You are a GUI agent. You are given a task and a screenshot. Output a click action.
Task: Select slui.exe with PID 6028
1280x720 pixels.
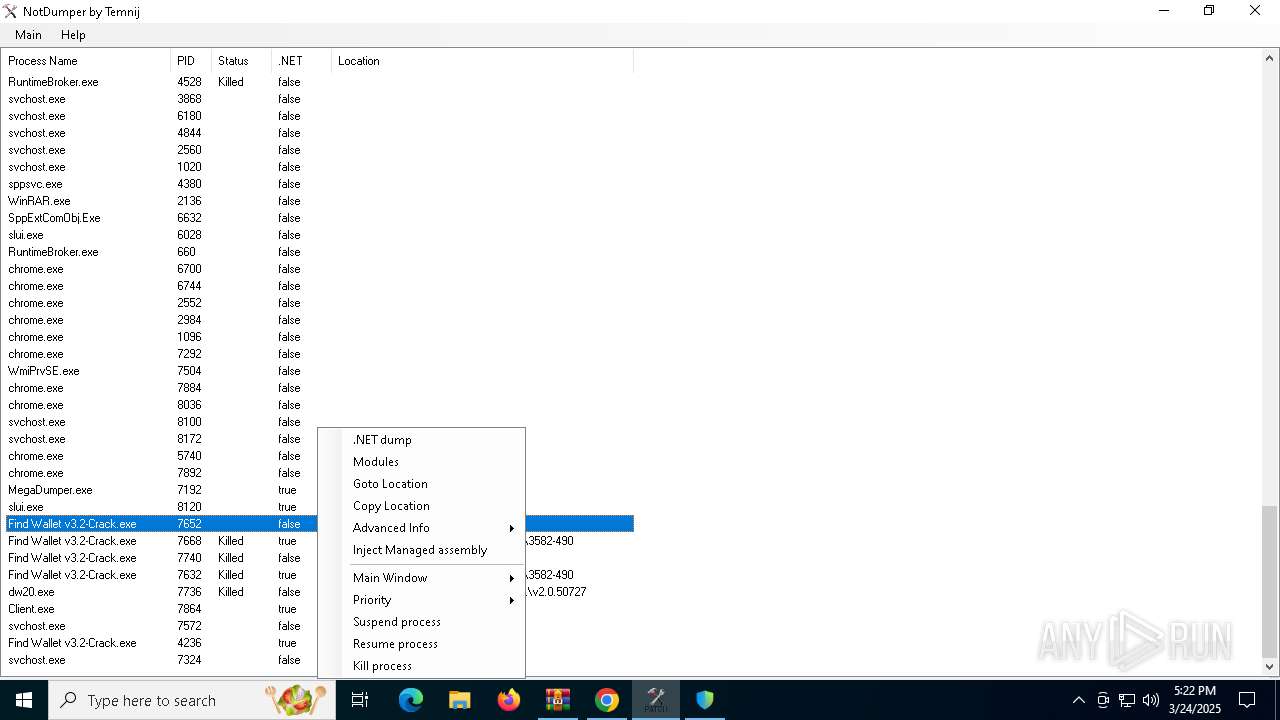319,235
